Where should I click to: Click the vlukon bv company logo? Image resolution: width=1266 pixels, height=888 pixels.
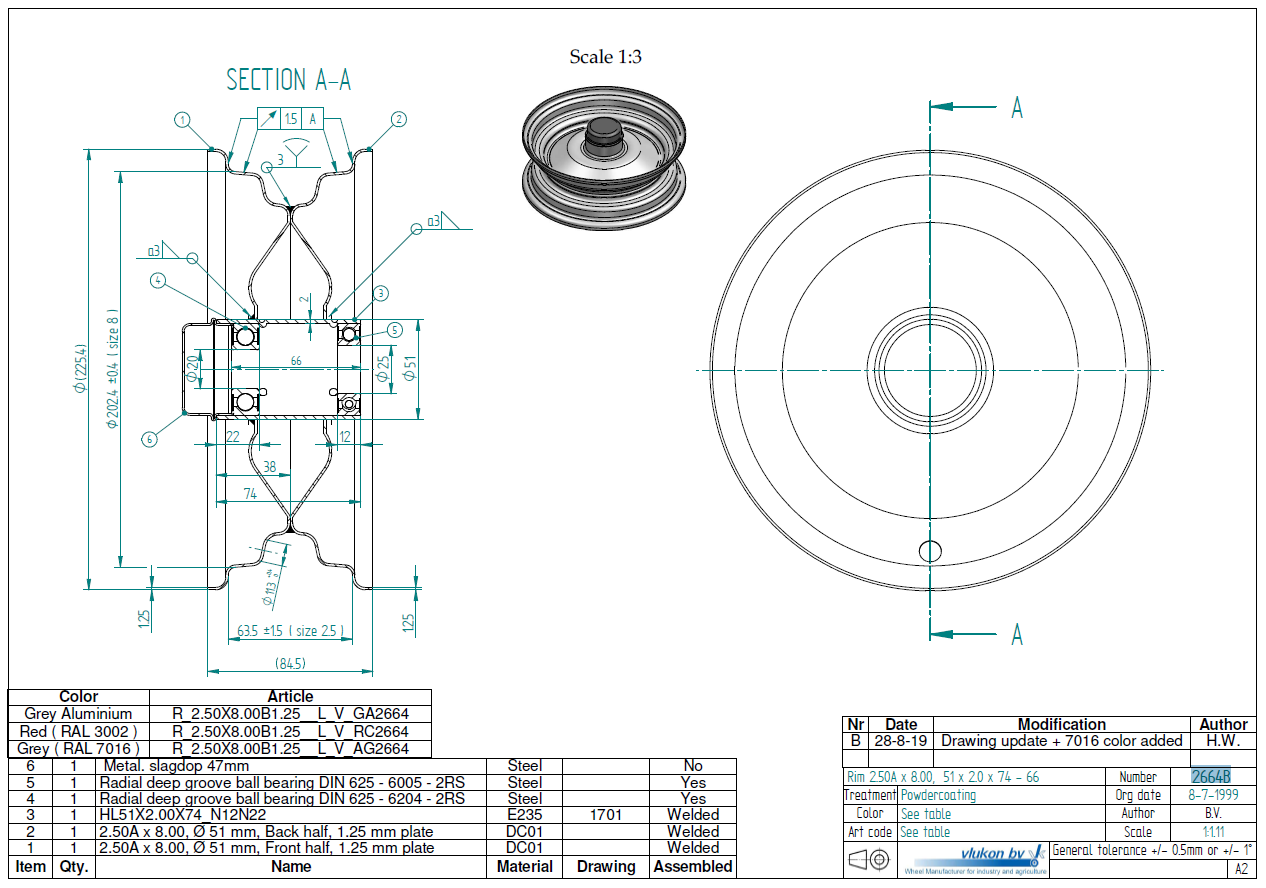pos(974,859)
